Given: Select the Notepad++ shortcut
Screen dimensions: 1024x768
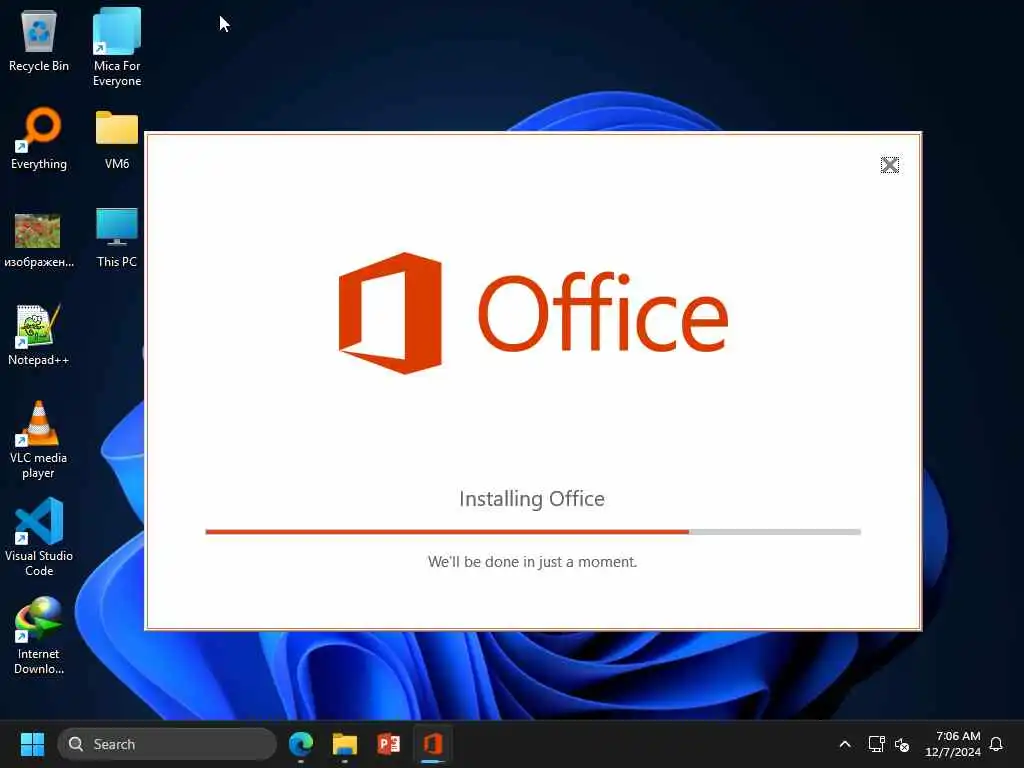Looking at the screenshot, I should tap(38, 336).
